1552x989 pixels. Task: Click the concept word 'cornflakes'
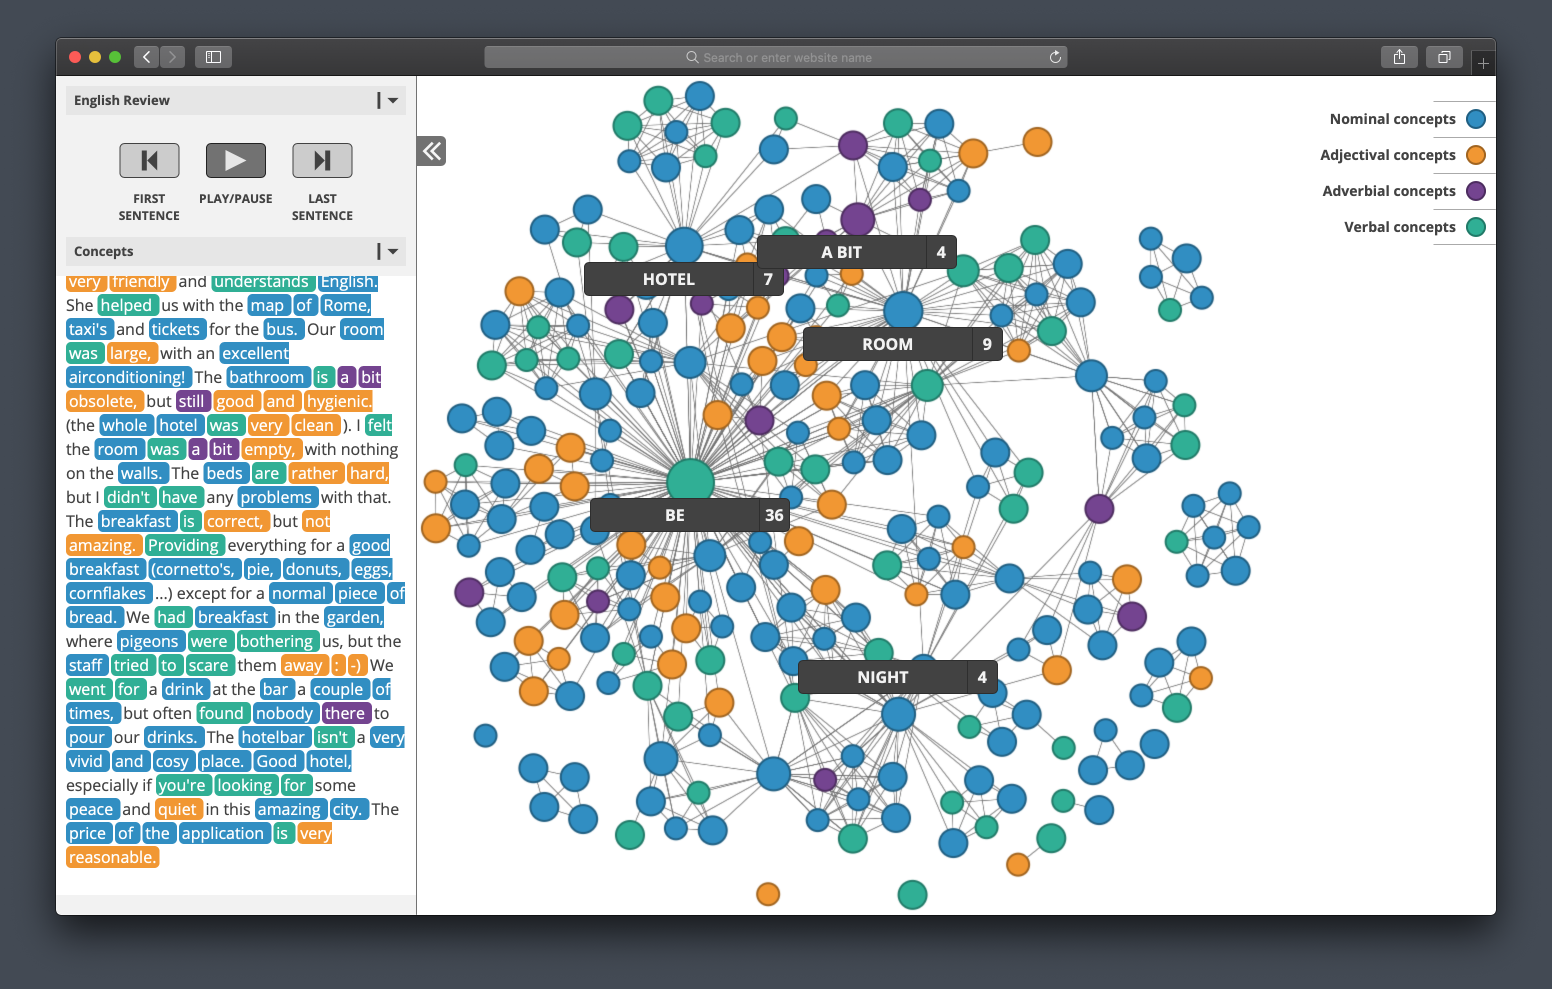[x=108, y=593]
